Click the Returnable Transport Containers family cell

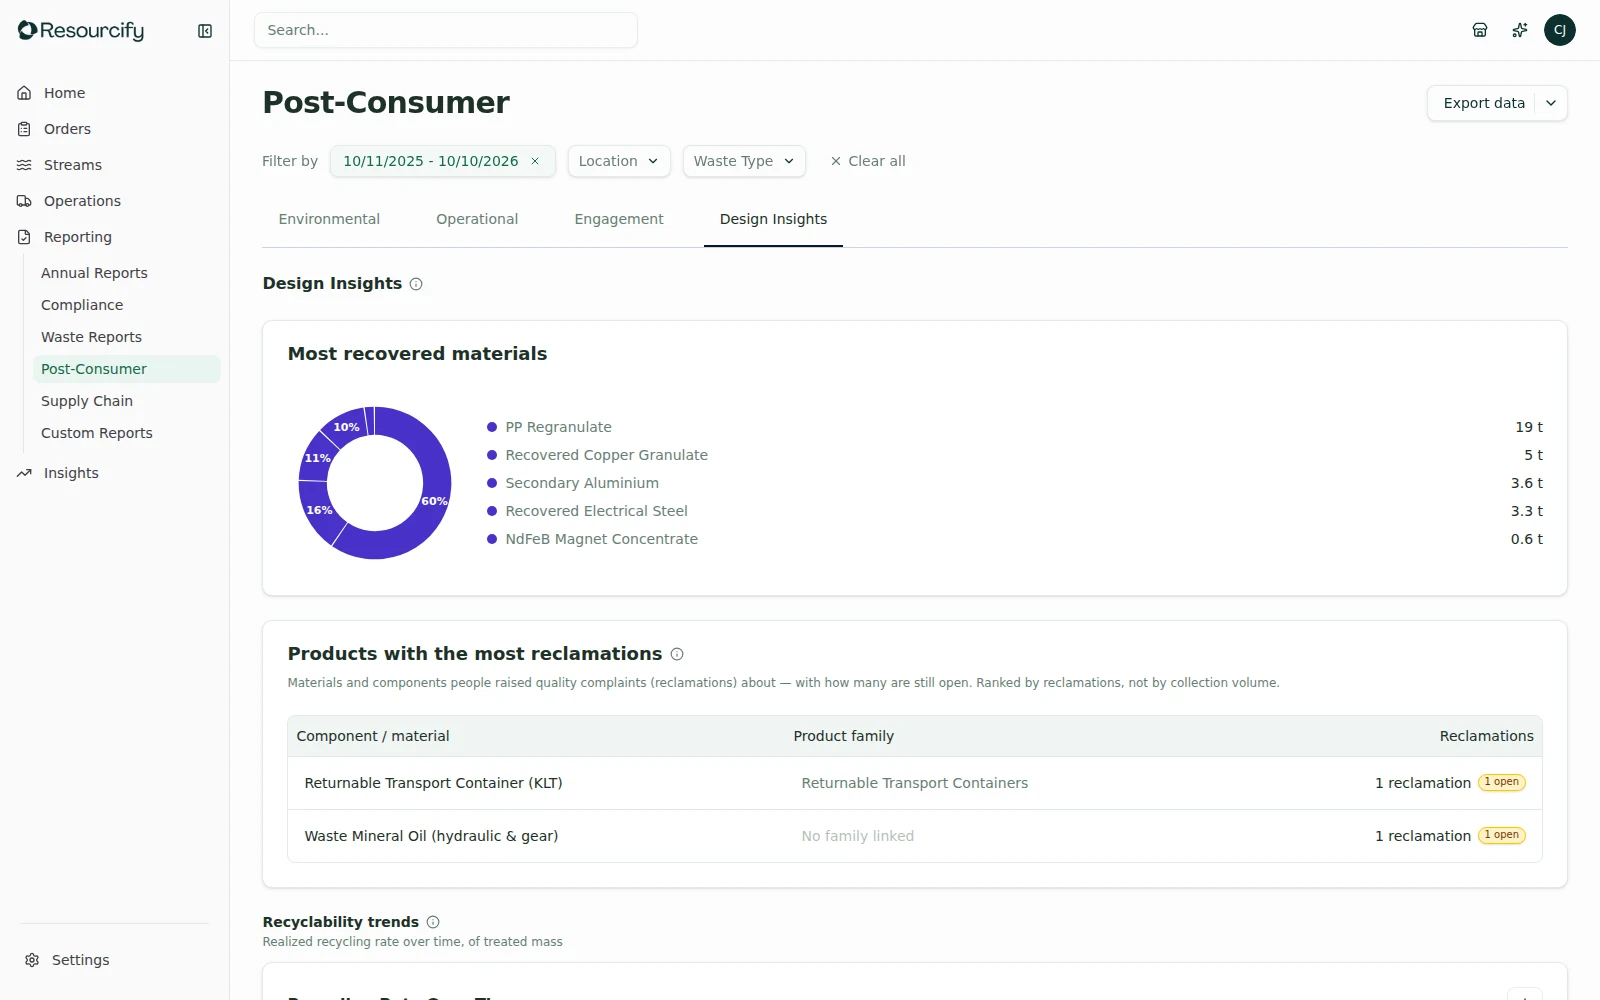pyautogui.click(x=915, y=783)
